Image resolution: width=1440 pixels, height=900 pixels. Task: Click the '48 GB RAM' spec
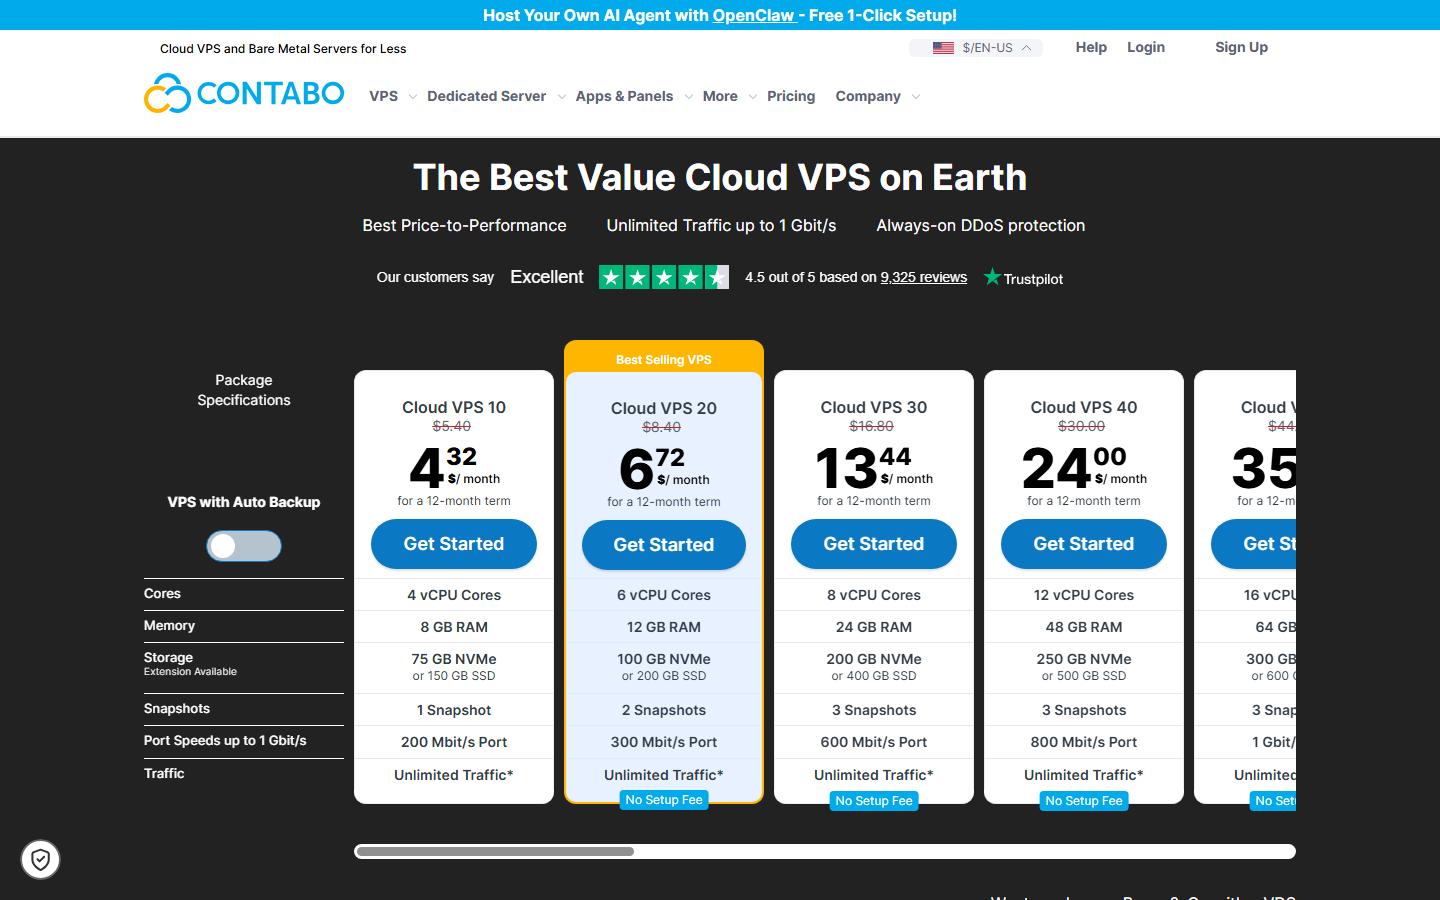[x=1084, y=627]
